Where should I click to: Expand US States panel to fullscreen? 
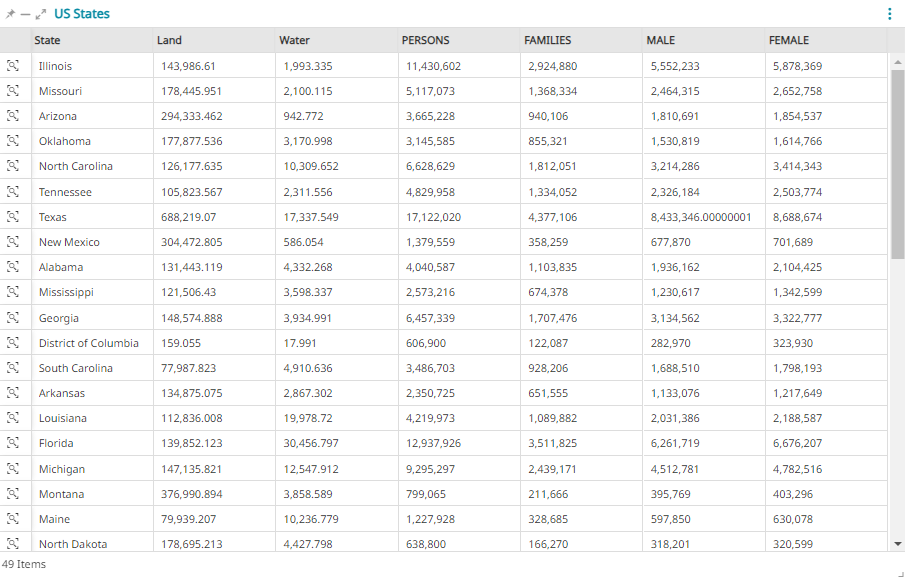tap(41, 15)
